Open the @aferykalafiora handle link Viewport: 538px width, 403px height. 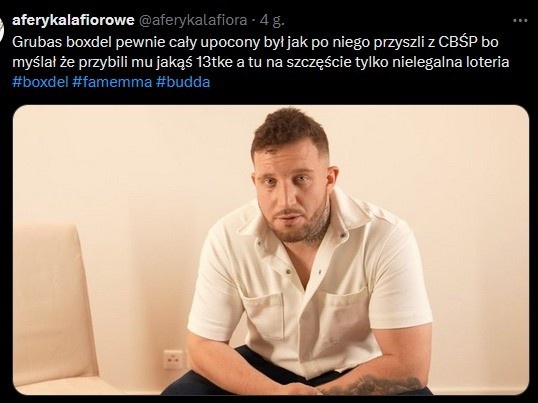coord(192,21)
